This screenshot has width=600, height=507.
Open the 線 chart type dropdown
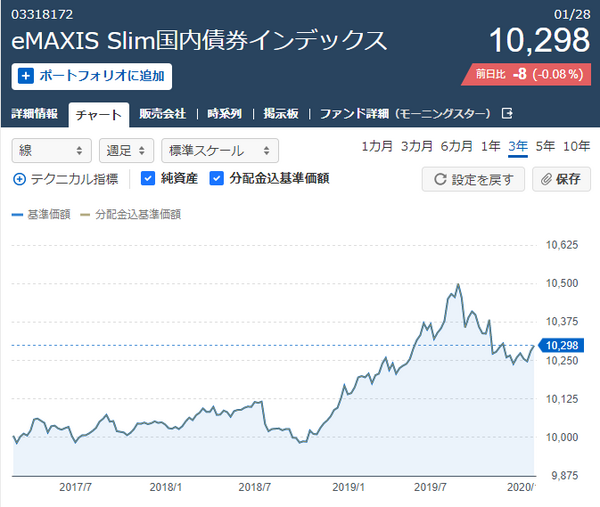tap(52, 150)
